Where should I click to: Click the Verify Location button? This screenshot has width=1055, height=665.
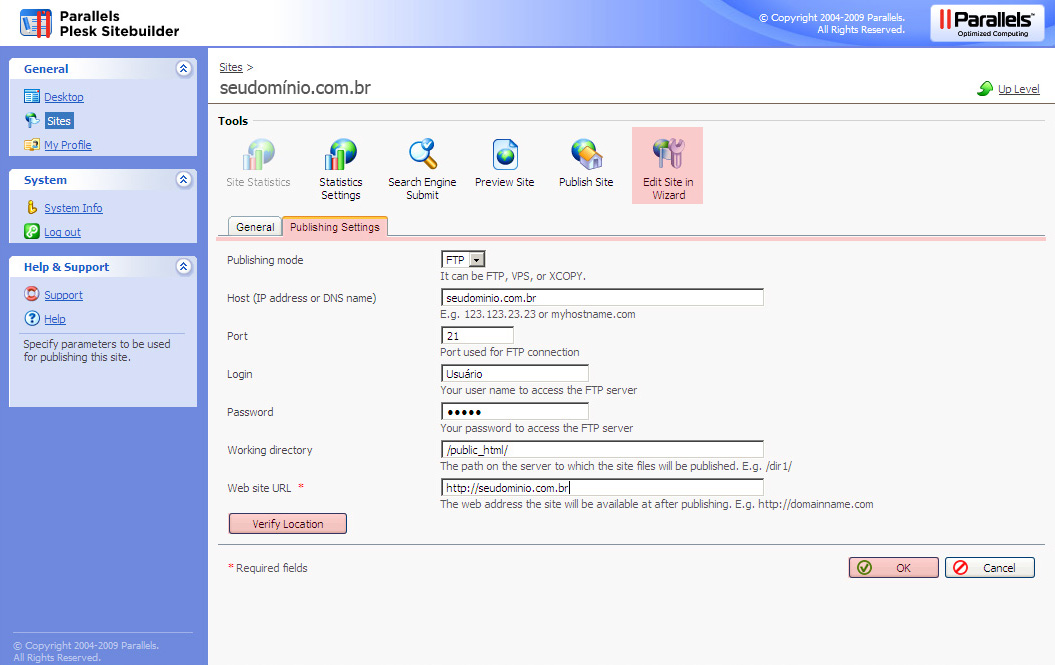tap(288, 524)
